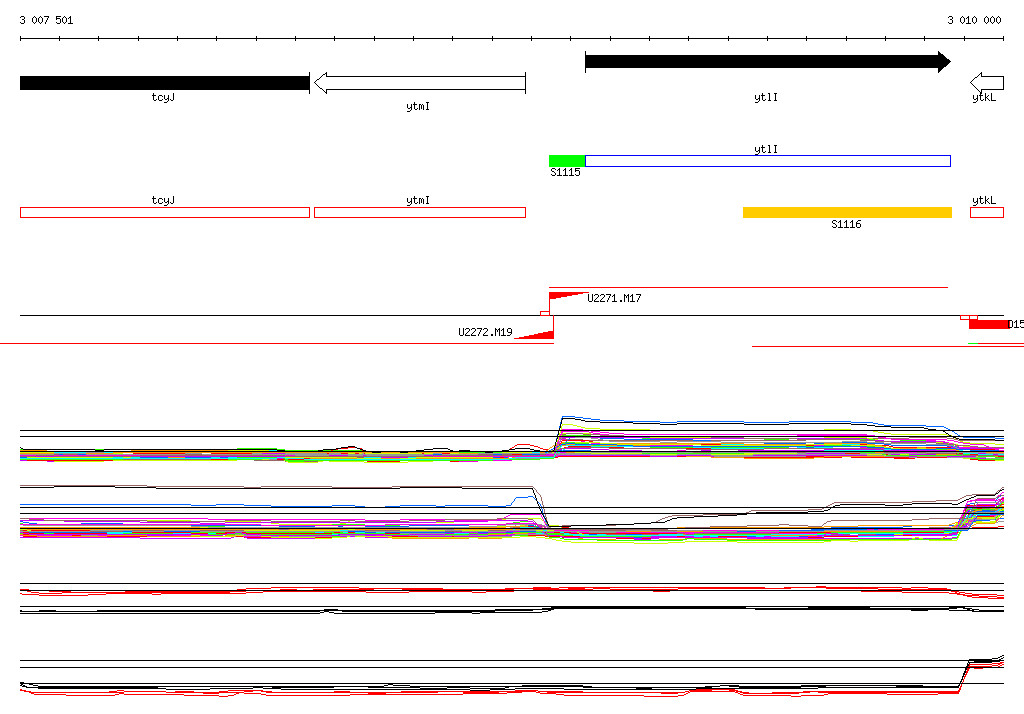Viewport: 1024px width, 714px height.
Task: Click the white ytmI gene arrow
Action: [419, 83]
